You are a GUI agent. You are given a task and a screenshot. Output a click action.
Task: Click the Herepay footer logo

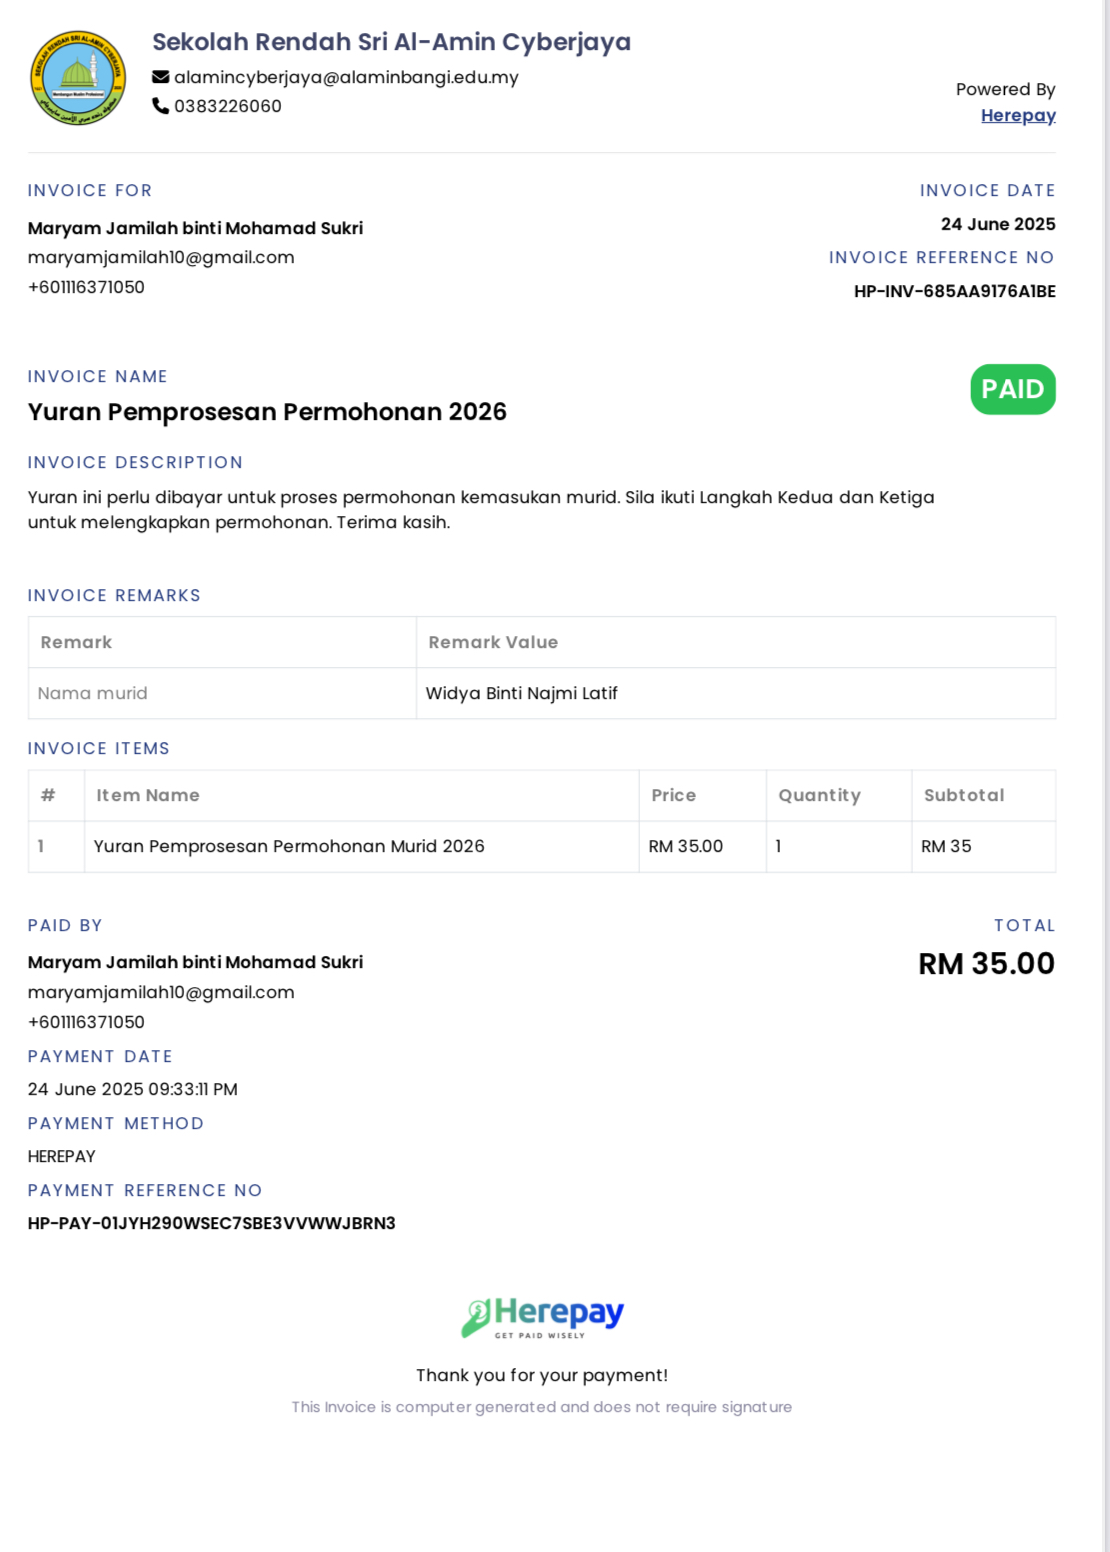point(542,1318)
